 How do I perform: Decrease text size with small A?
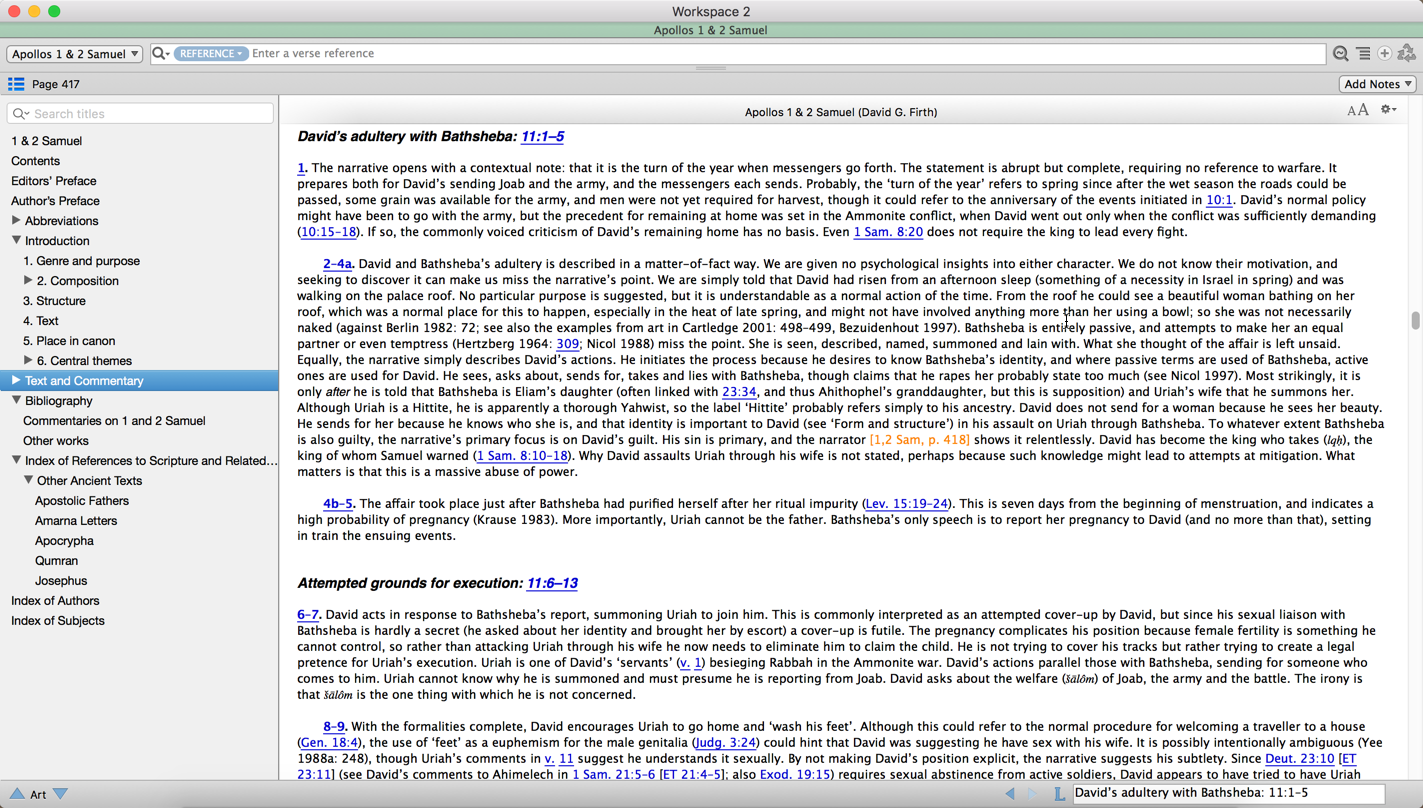[x=1352, y=111]
